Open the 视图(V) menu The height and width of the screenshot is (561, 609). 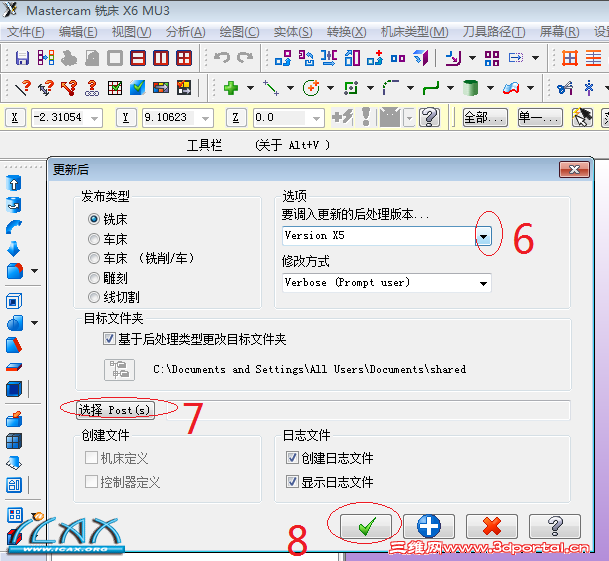click(x=132, y=32)
